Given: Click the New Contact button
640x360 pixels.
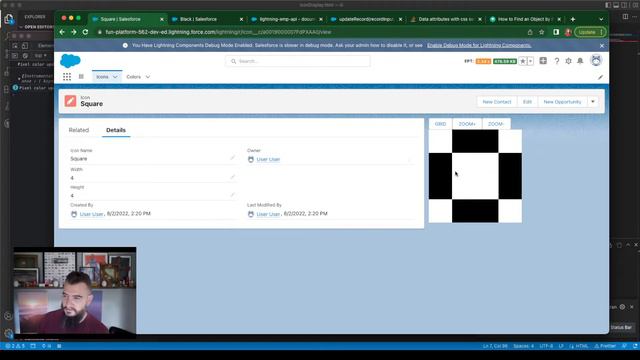Looking at the screenshot, I should (x=497, y=102).
